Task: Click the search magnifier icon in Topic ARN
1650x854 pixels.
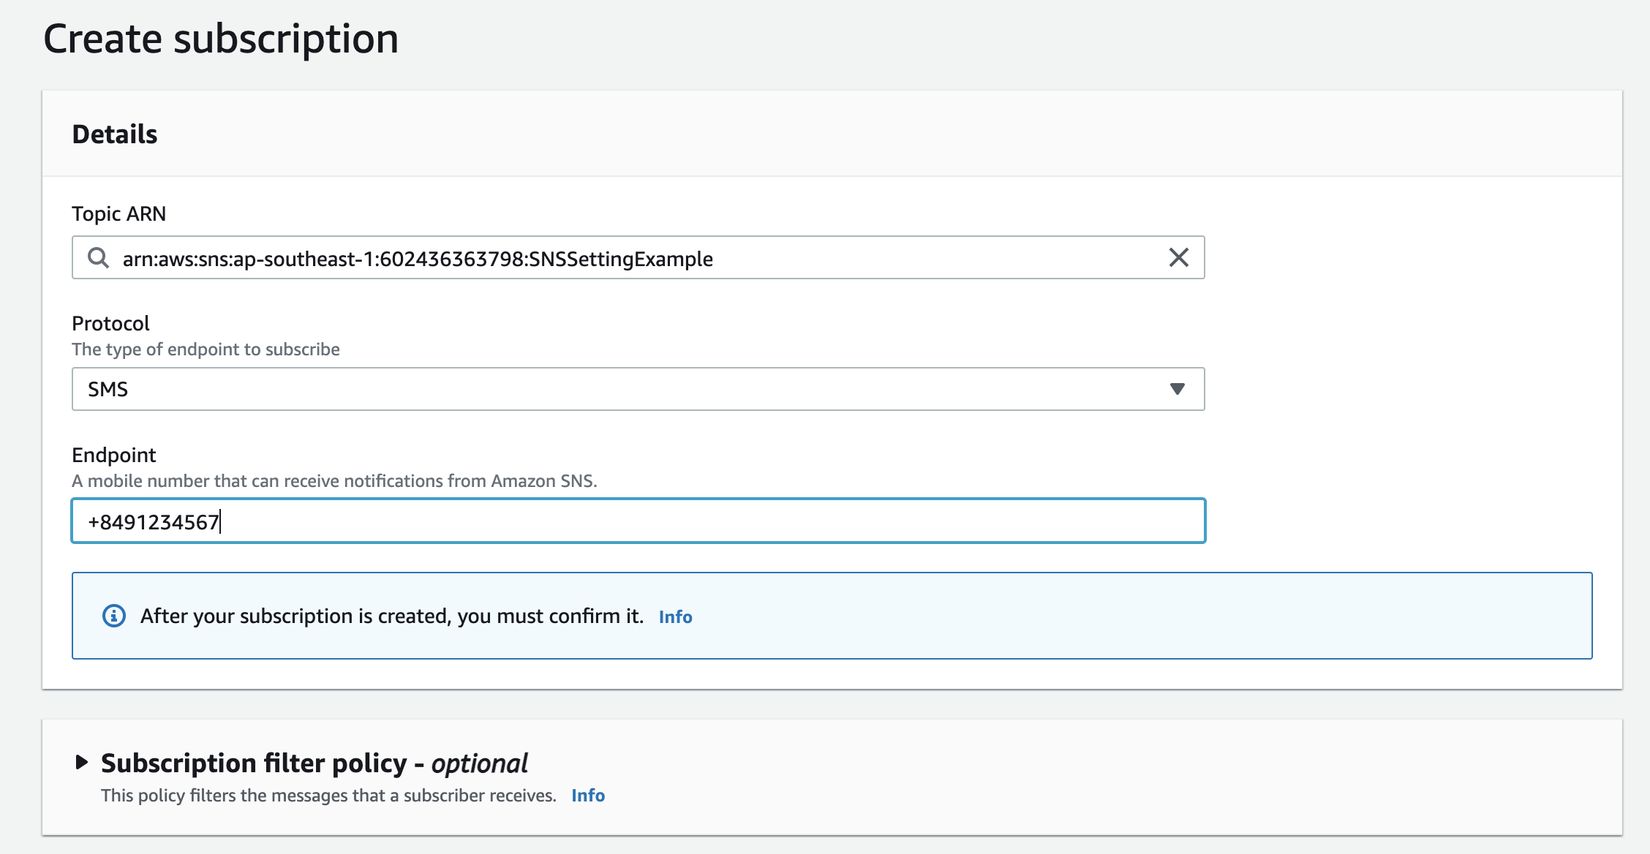Action: [98, 258]
